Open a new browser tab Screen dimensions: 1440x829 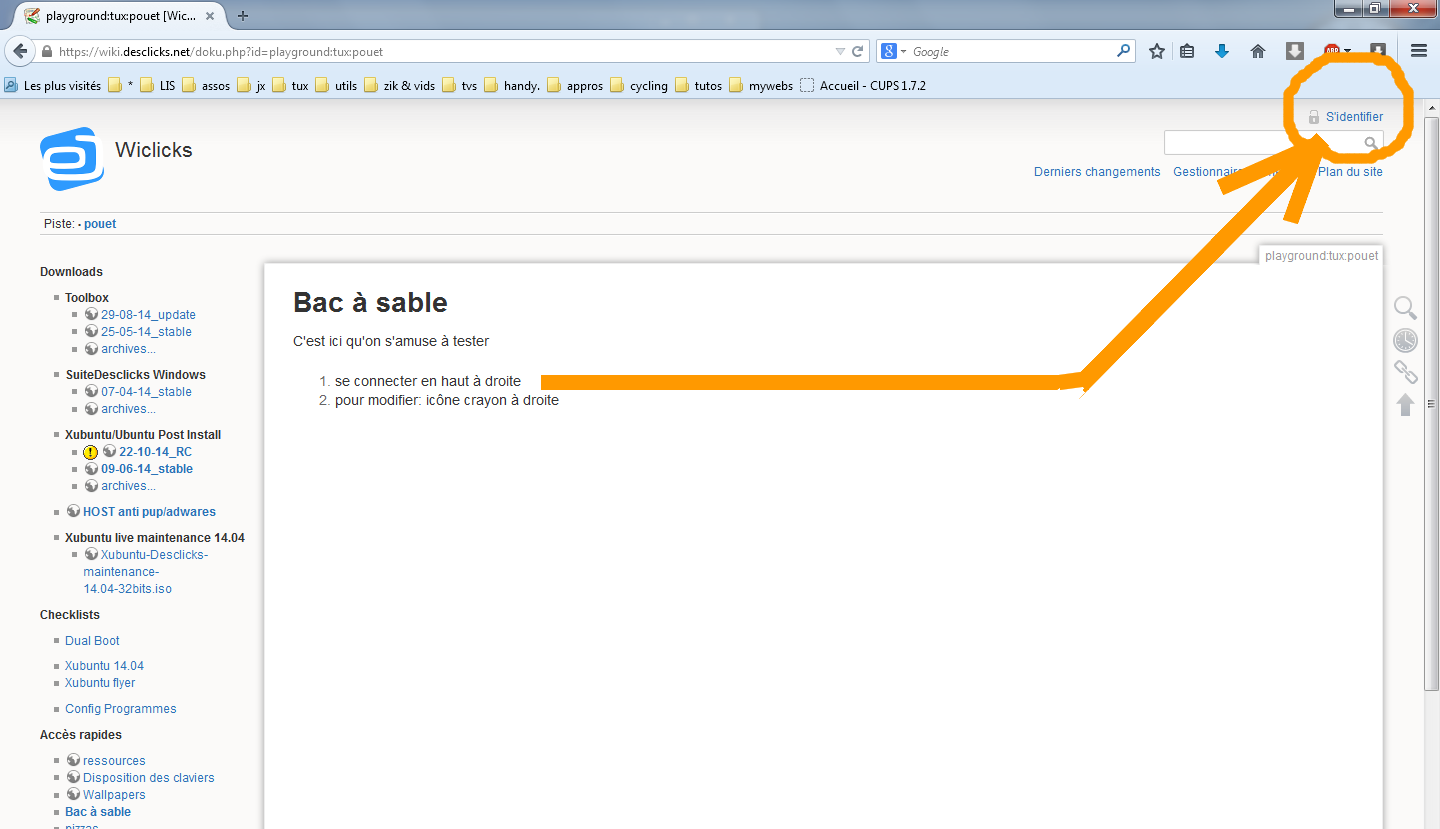(x=243, y=15)
